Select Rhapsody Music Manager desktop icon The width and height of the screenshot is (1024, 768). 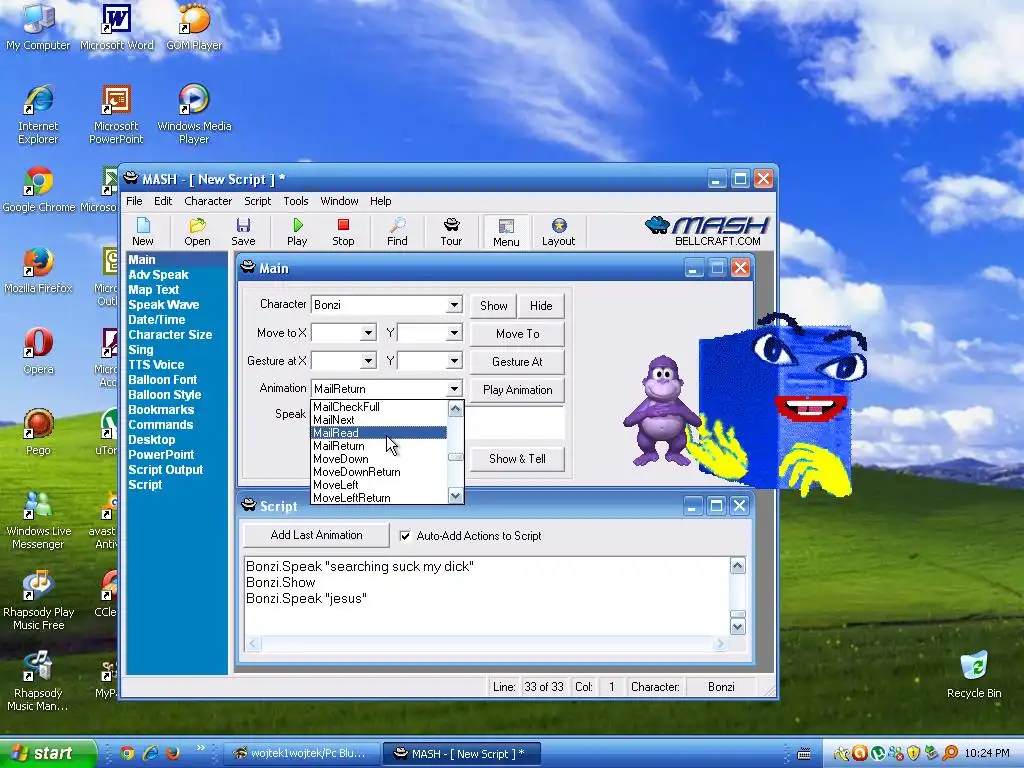pos(38,682)
